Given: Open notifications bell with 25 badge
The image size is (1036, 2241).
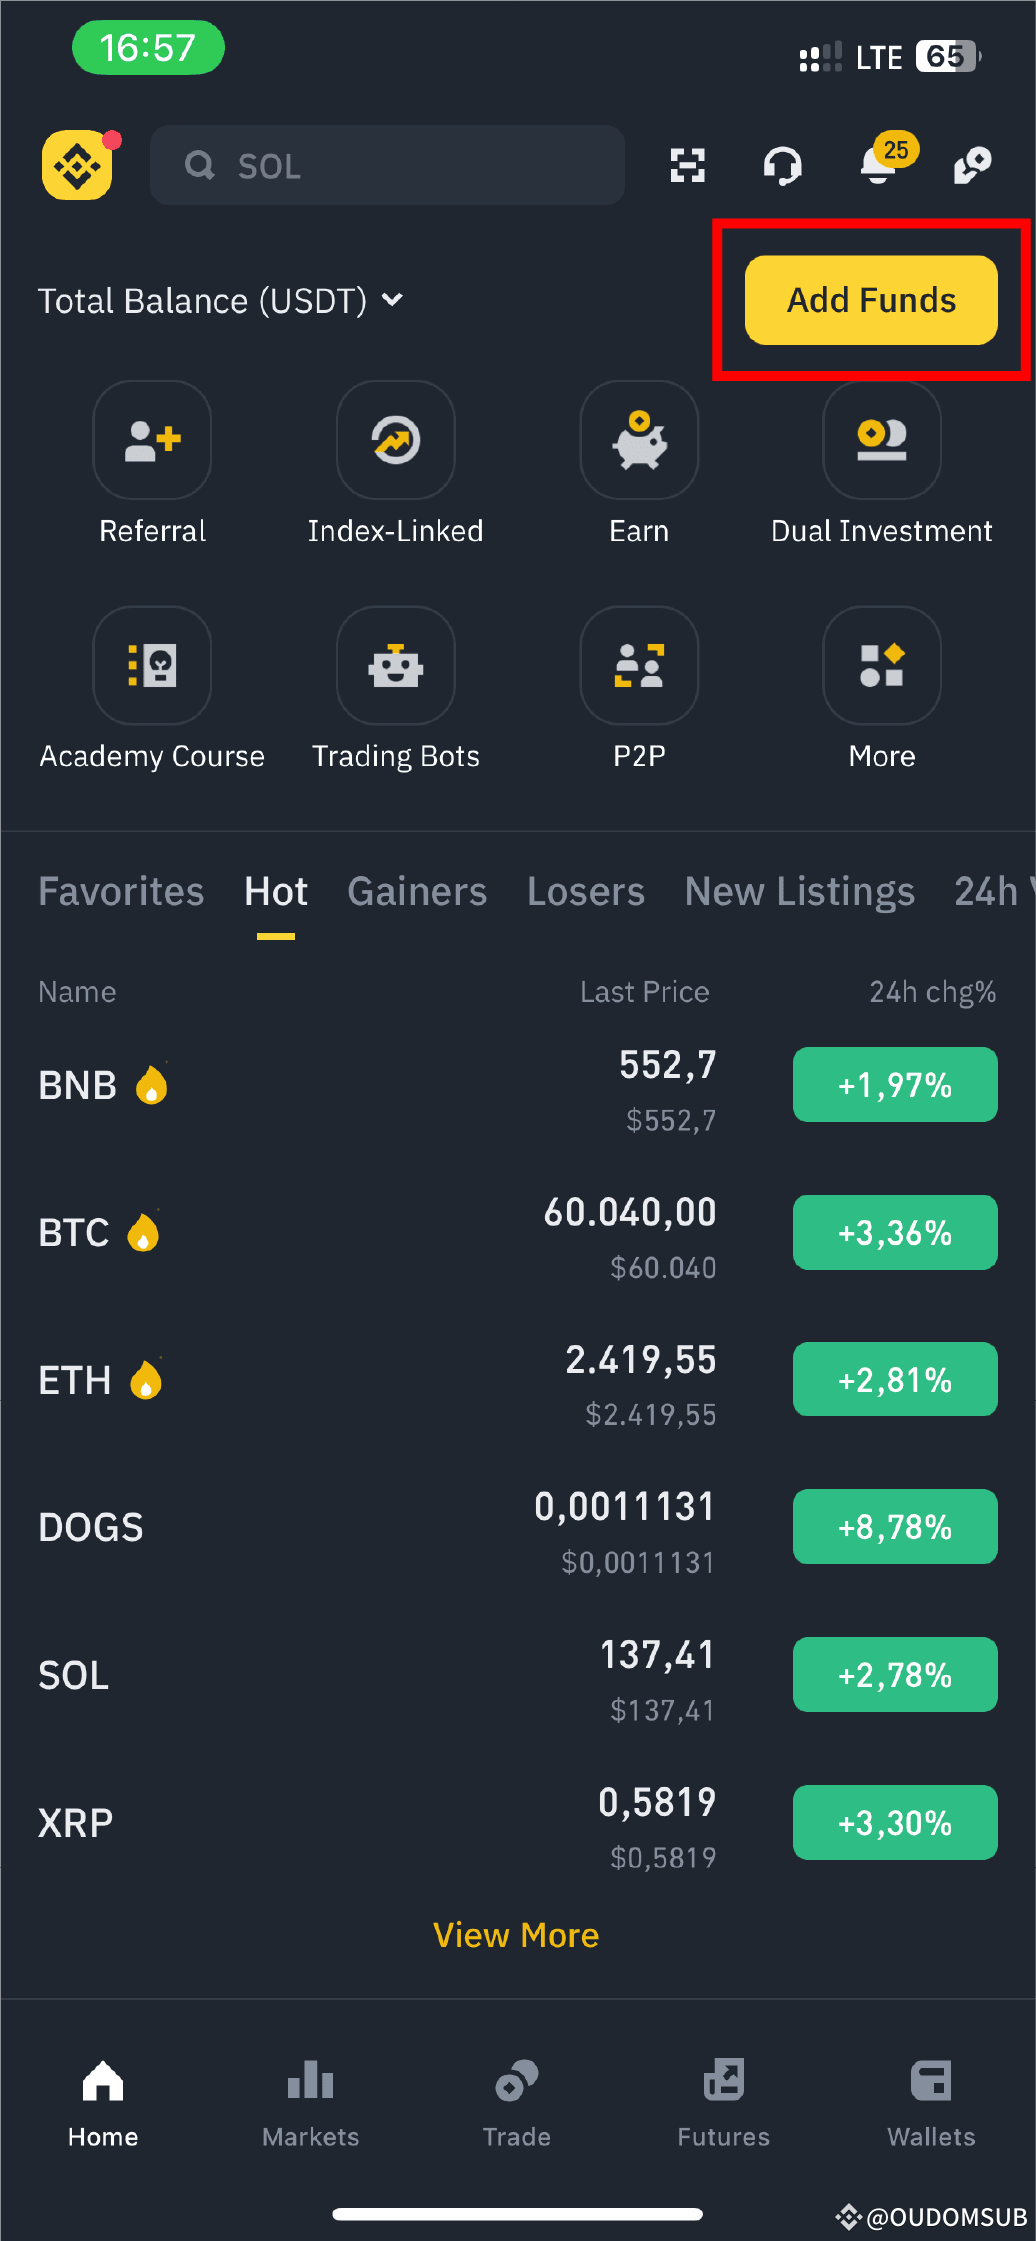Looking at the screenshot, I should coord(879,165).
